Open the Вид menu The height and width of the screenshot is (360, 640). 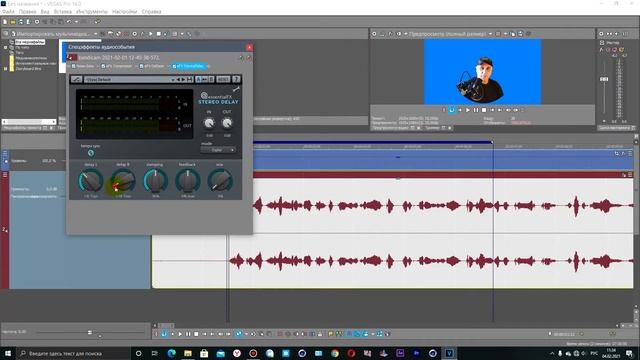point(45,11)
